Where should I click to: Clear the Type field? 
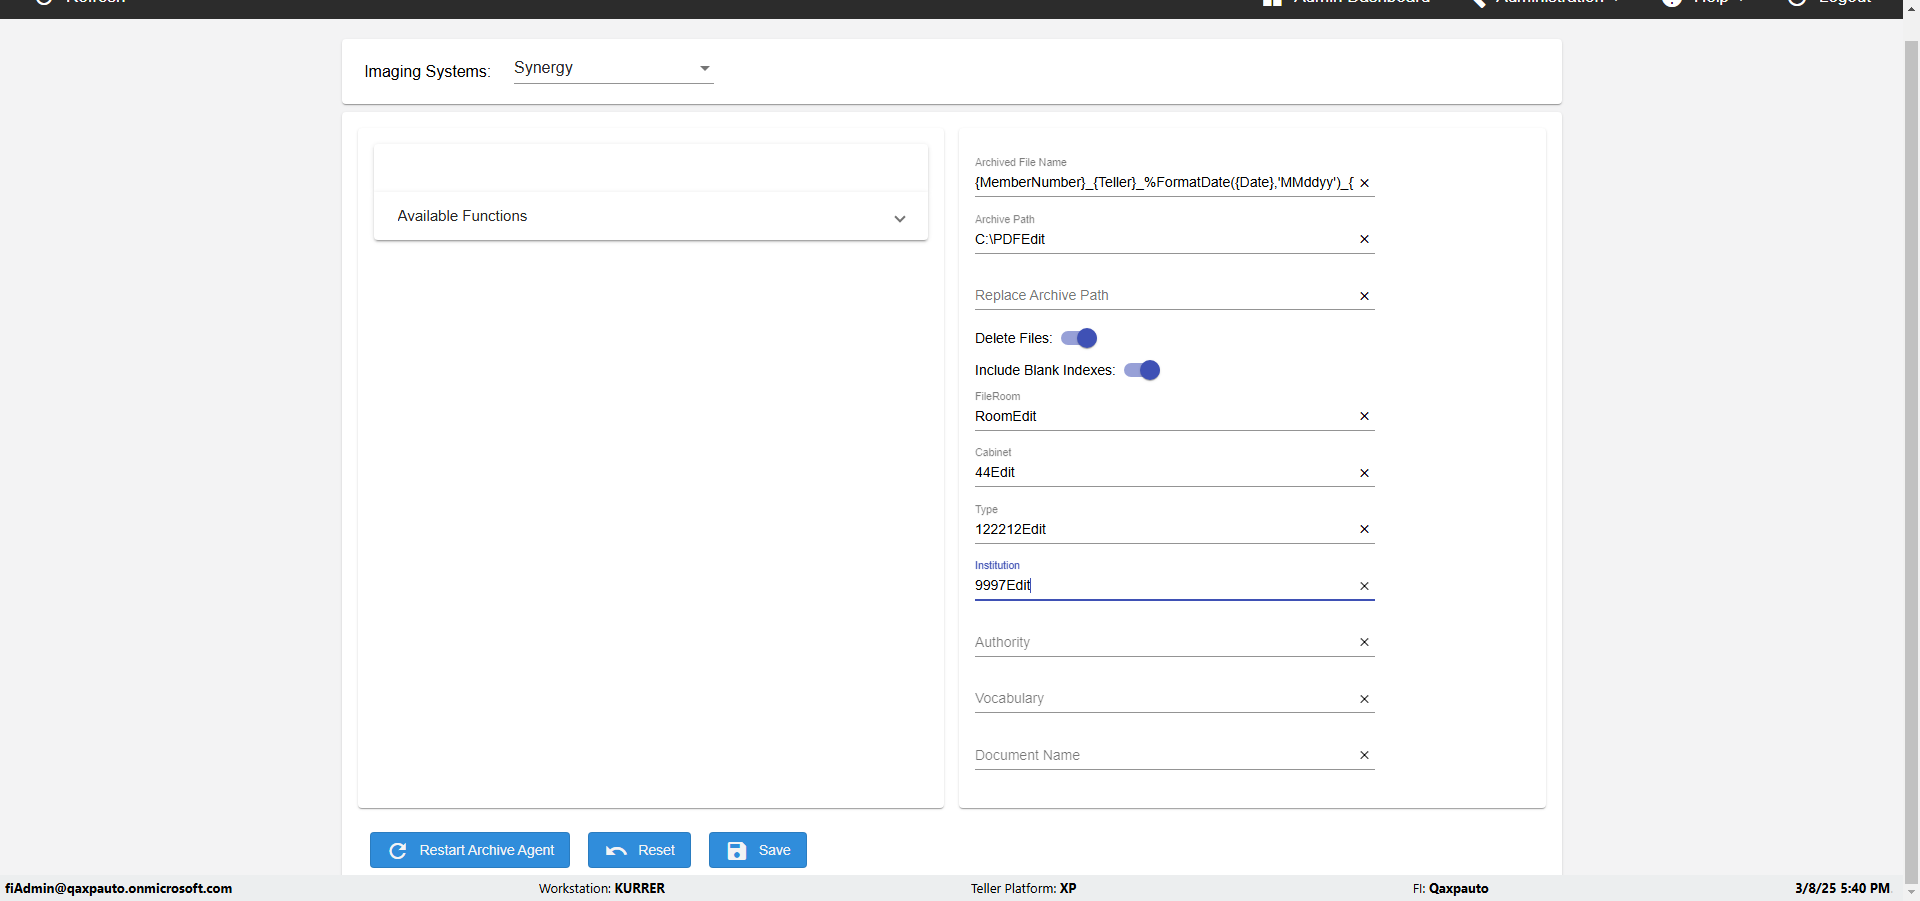[x=1364, y=529]
